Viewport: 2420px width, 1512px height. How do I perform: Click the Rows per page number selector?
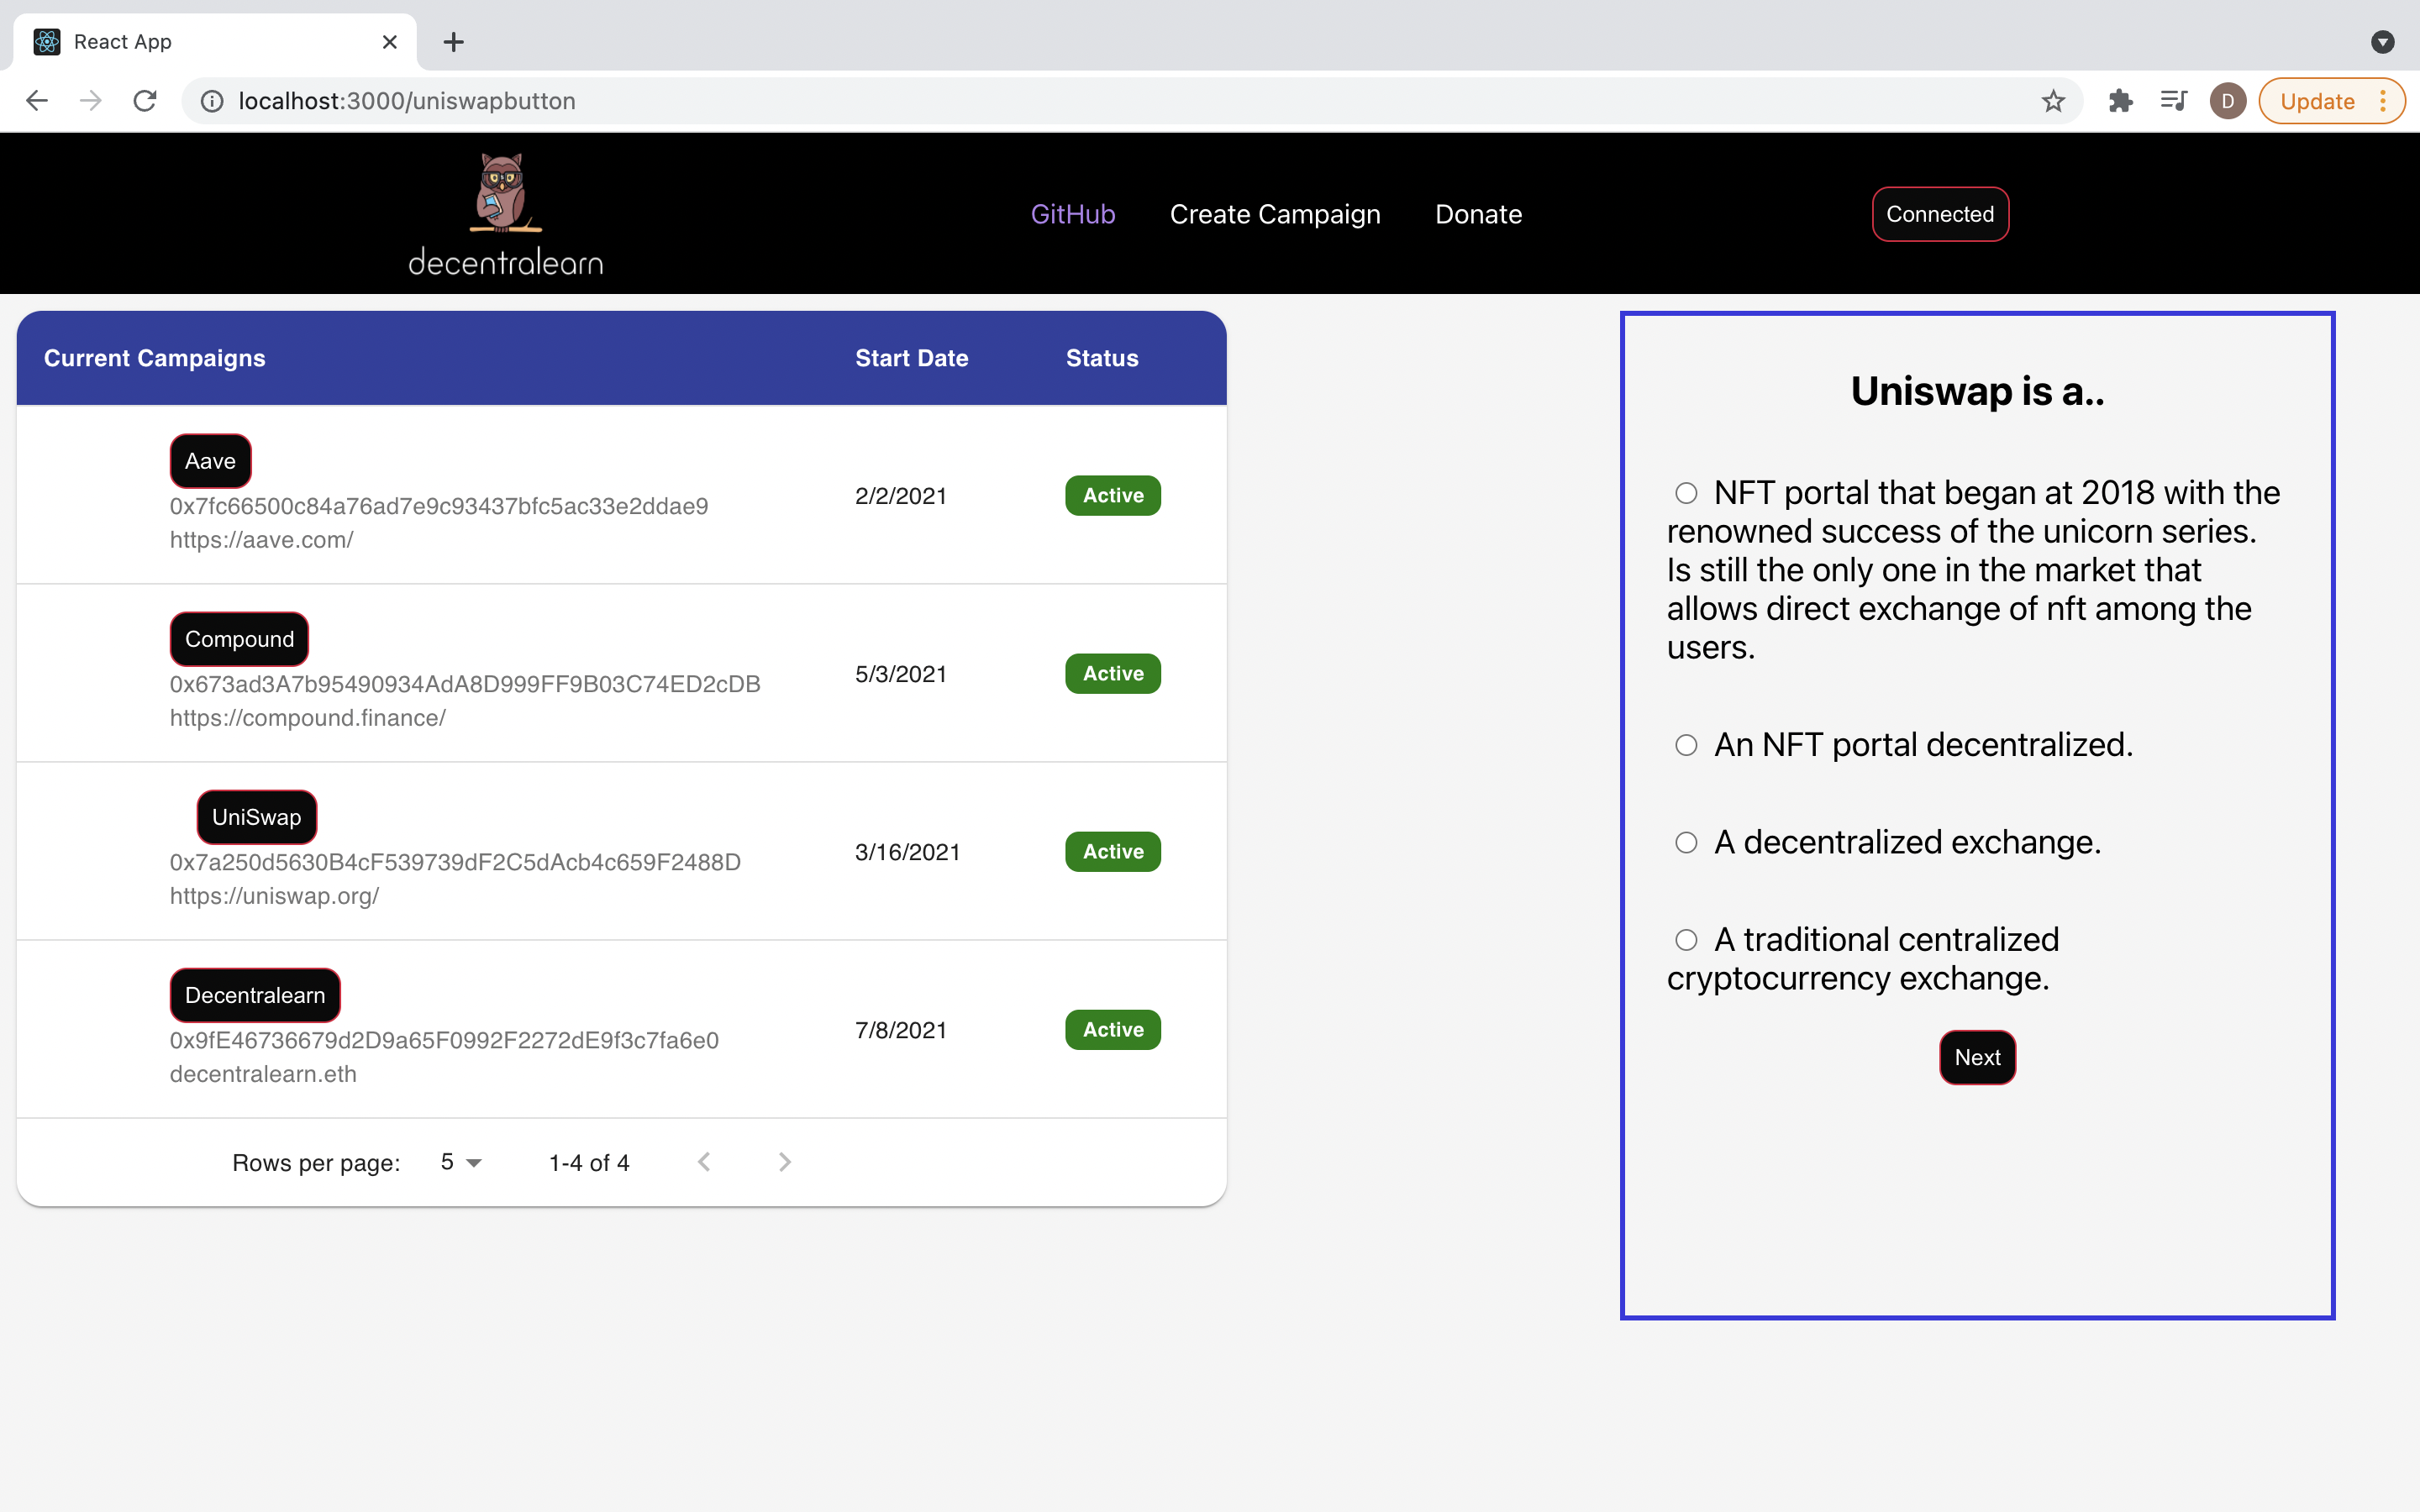[456, 1162]
